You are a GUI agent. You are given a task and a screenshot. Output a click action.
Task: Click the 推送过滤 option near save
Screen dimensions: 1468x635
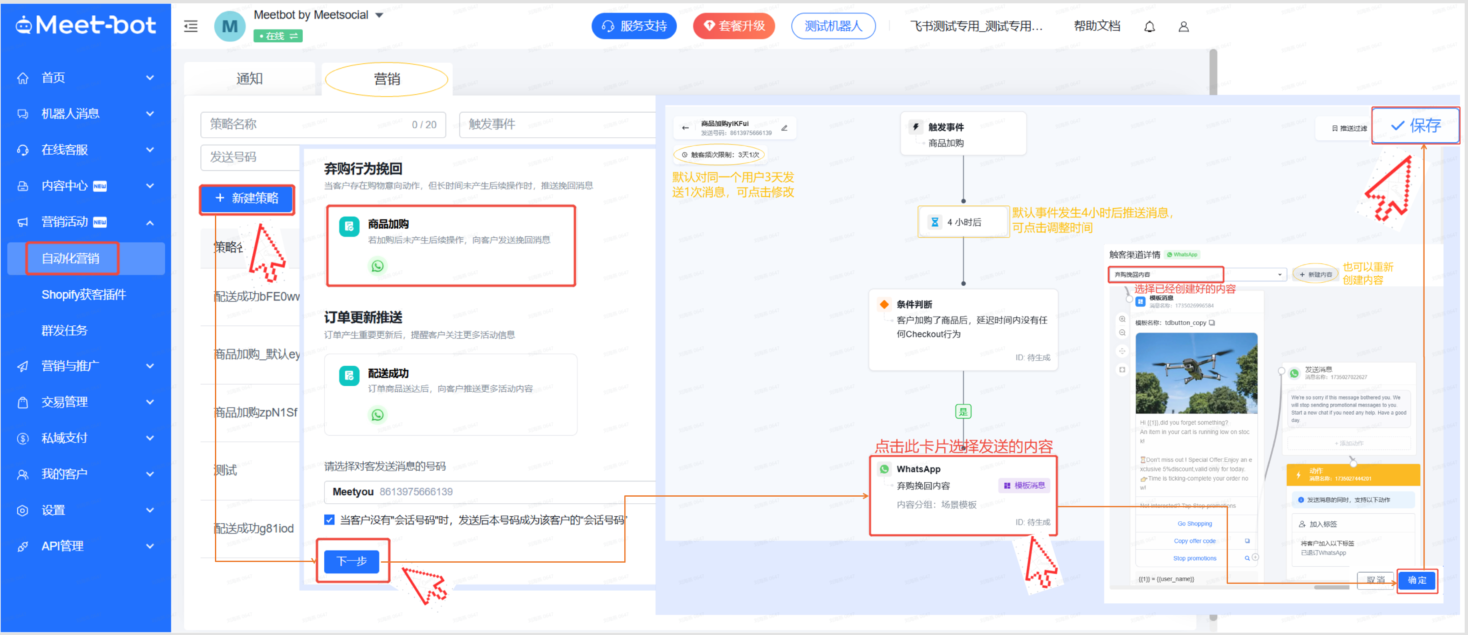[x=1349, y=127]
